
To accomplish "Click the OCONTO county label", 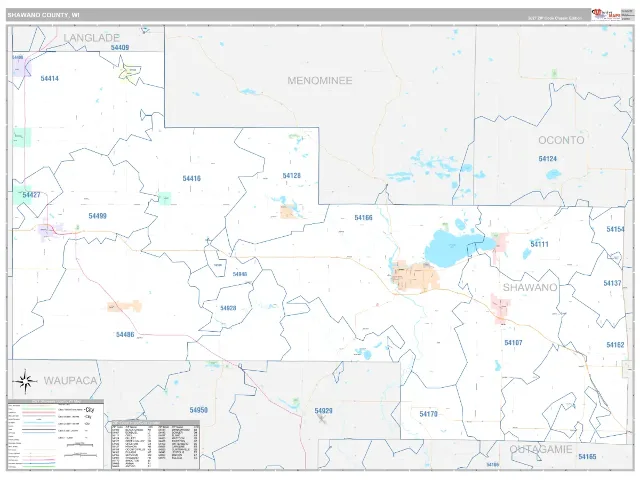I will pyautogui.click(x=561, y=140).
